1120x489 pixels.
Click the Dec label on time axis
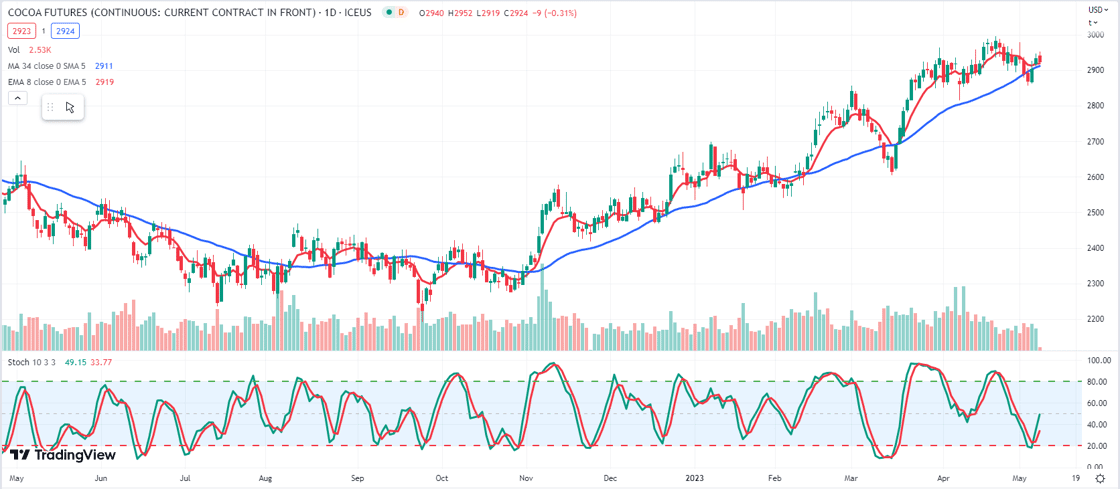pyautogui.click(x=609, y=478)
